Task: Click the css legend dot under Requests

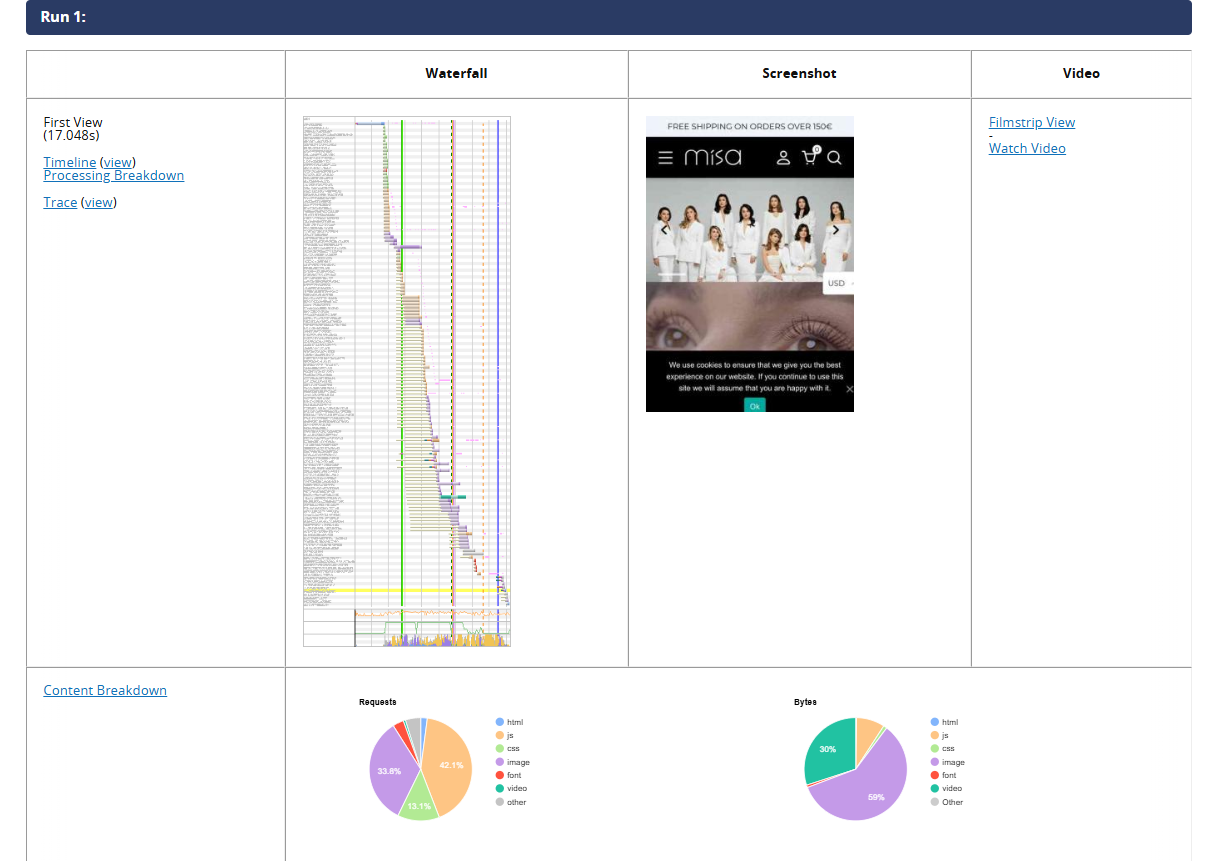Action: (500, 748)
